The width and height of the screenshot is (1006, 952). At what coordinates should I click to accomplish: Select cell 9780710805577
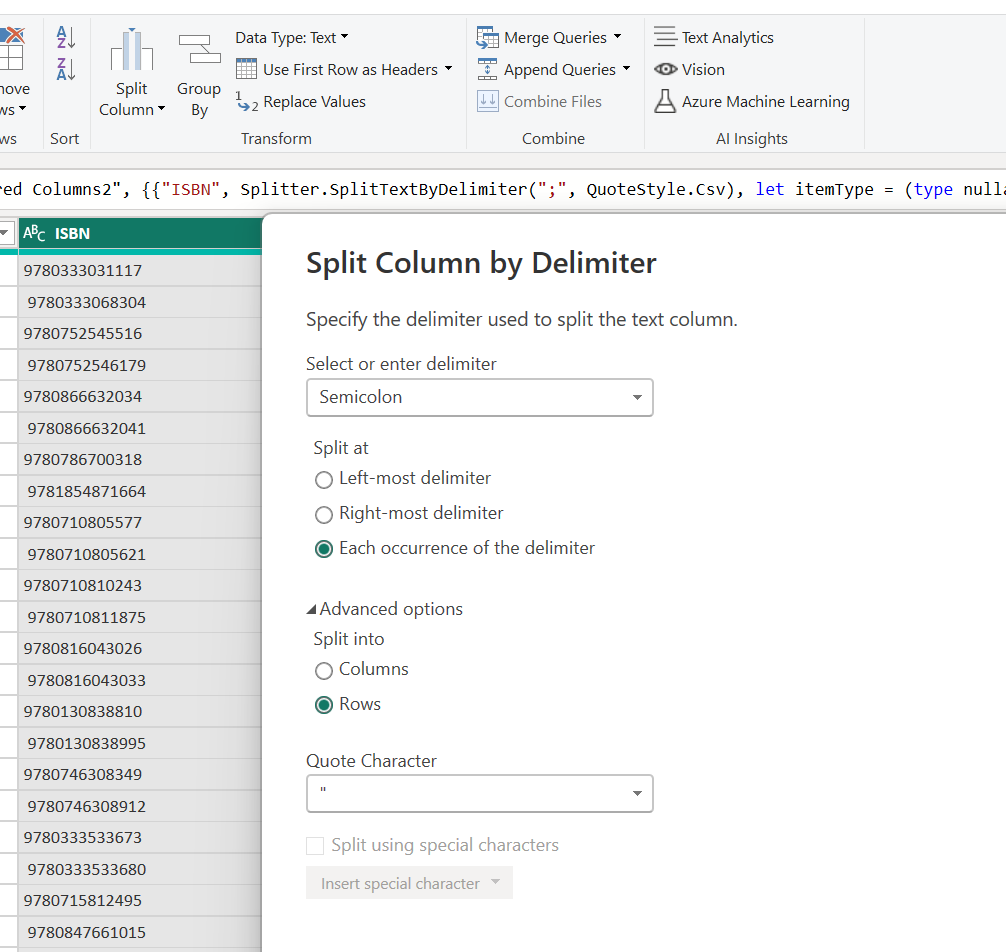(x=140, y=522)
